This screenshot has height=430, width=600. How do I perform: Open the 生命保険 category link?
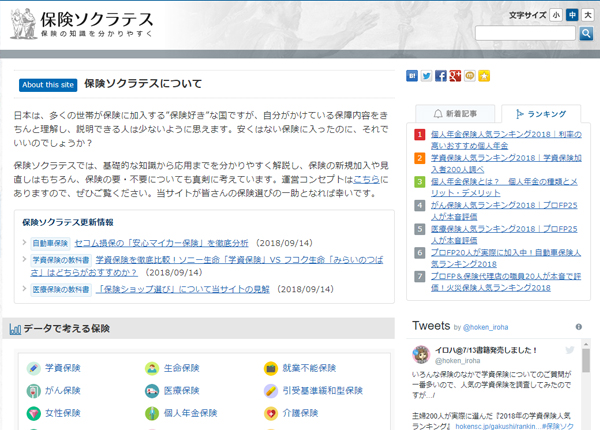[x=180, y=368]
